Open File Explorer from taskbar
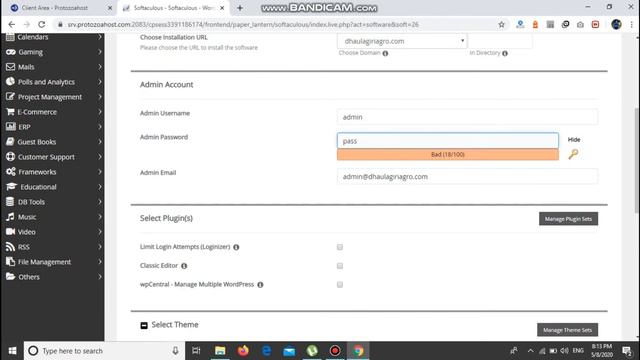 pos(220,351)
